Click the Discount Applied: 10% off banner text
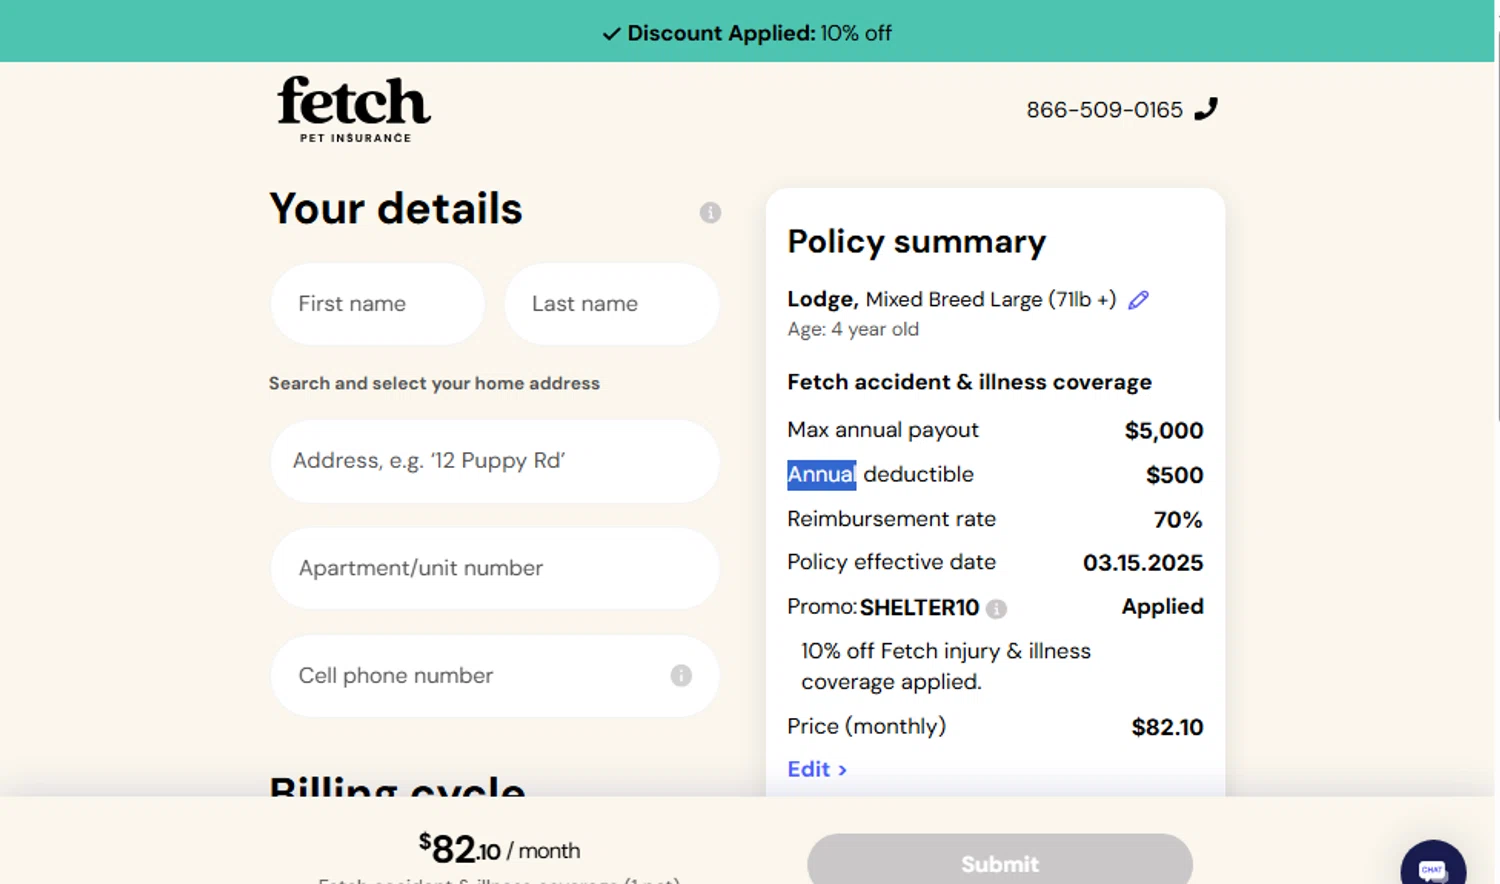The width and height of the screenshot is (1500, 884). point(759,33)
